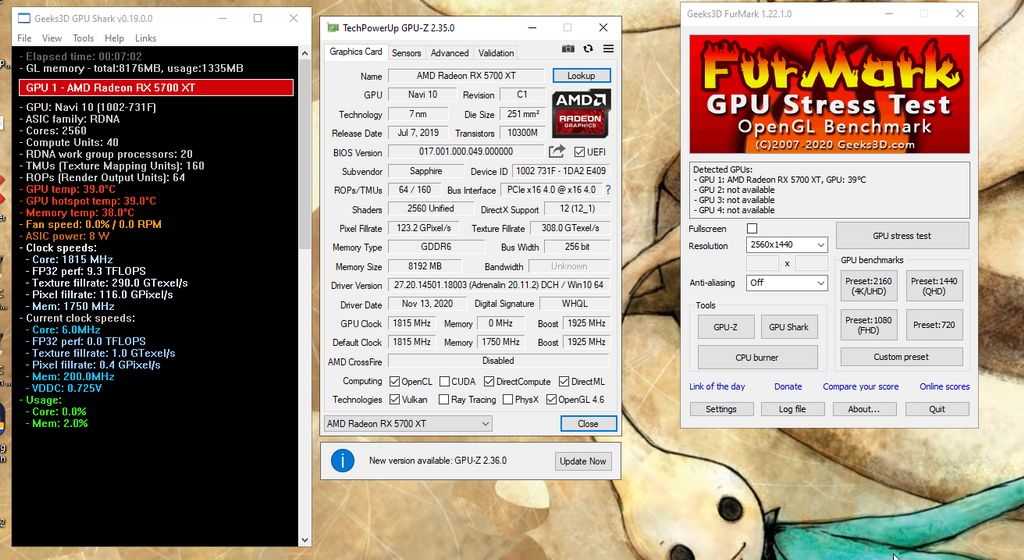Click the Driver Version field
The image size is (1024, 560).
tap(498, 285)
